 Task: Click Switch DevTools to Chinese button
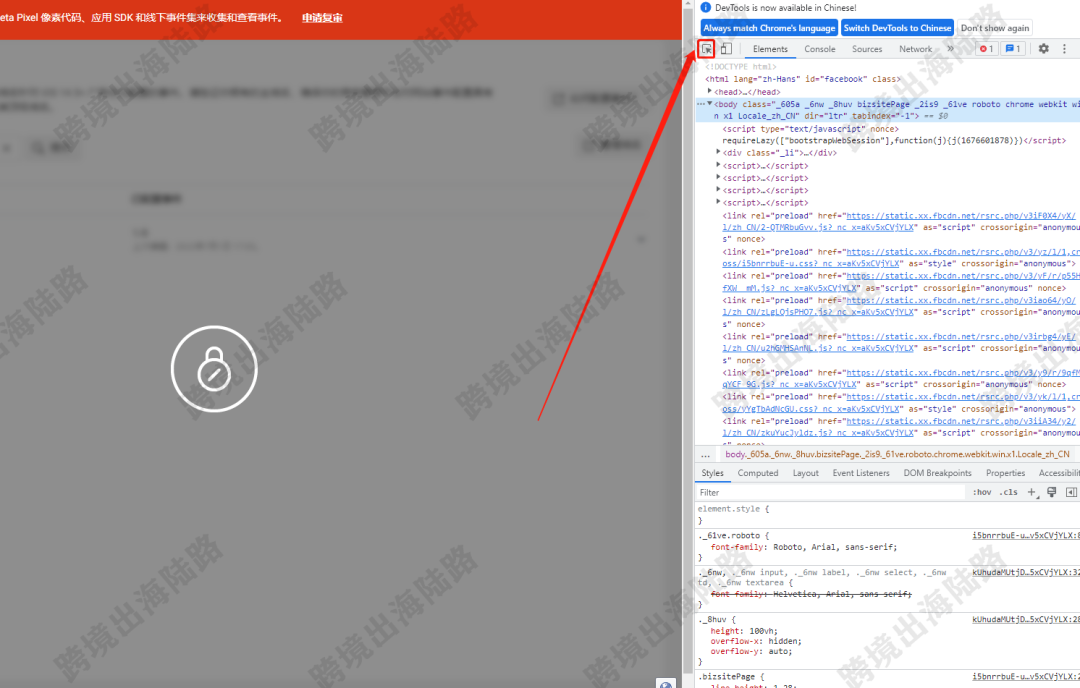tap(897, 28)
